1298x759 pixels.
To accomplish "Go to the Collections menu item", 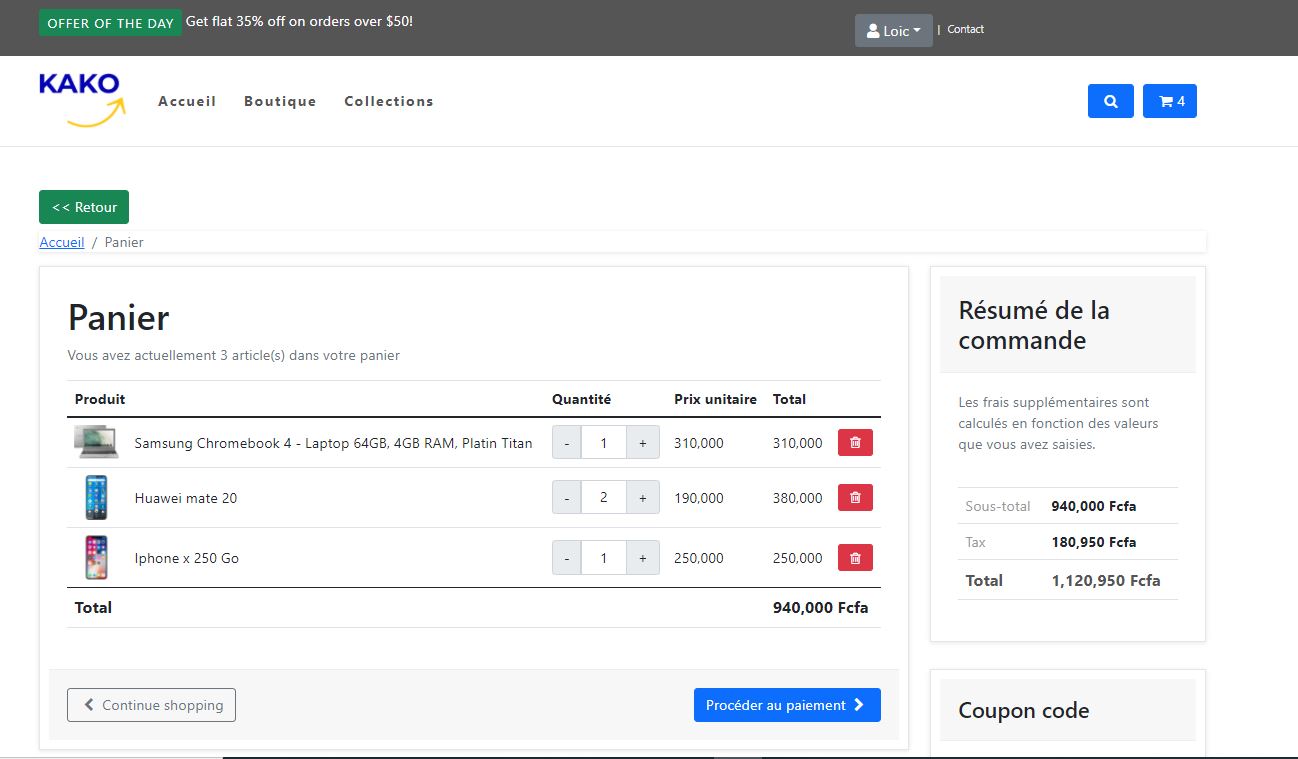I will click(x=389, y=101).
